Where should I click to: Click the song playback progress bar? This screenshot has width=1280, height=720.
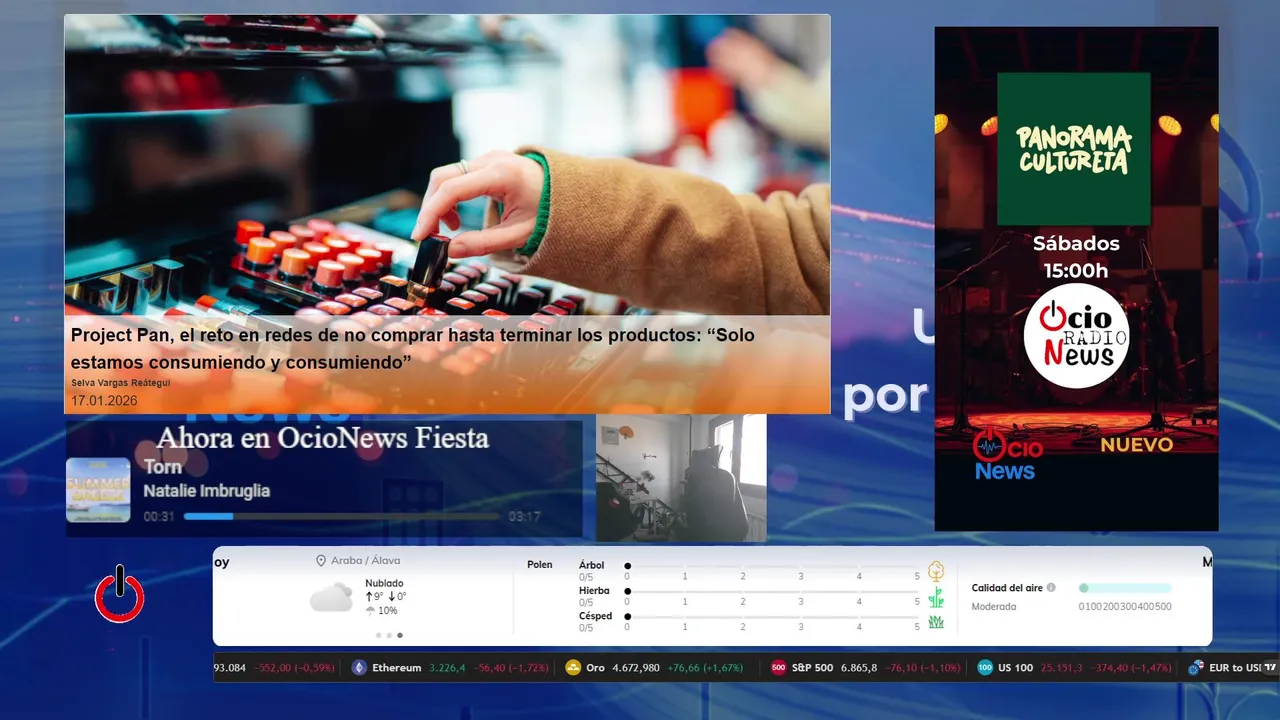341,517
